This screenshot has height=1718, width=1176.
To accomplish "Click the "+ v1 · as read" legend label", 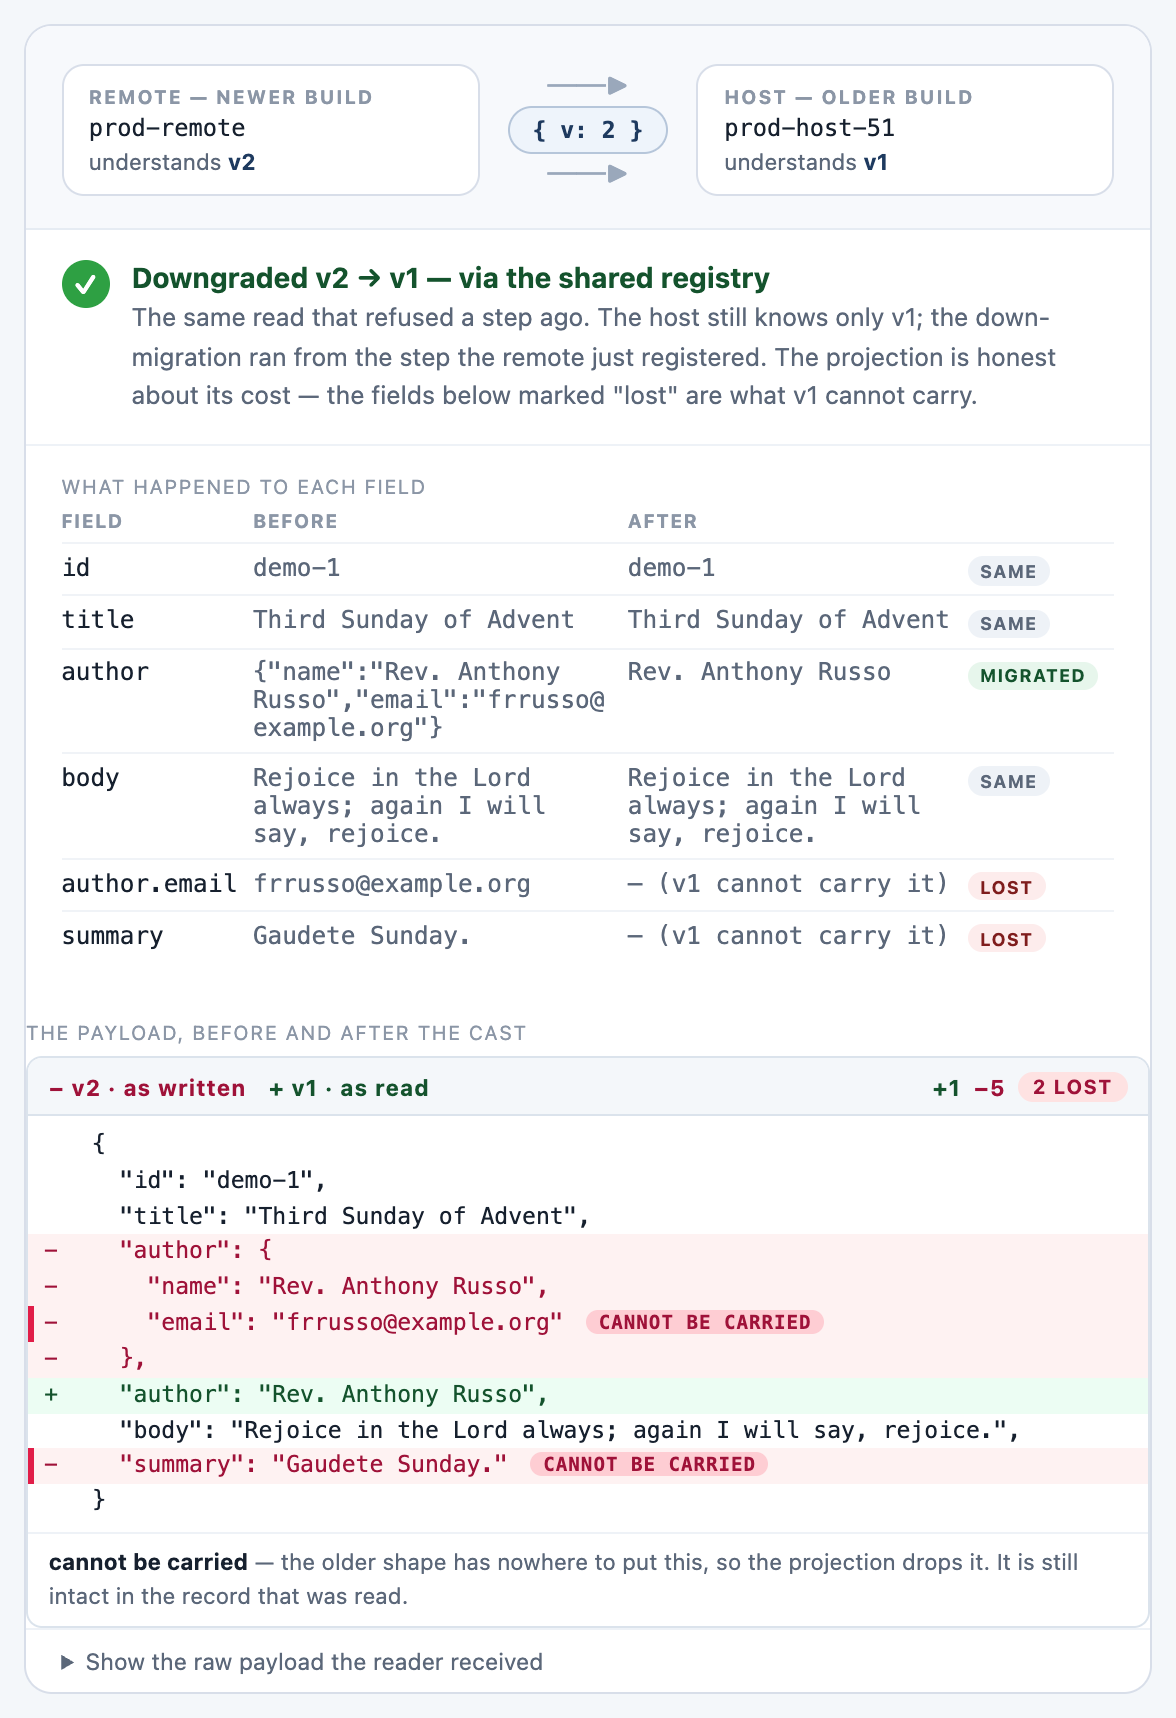I will click(x=349, y=1088).
